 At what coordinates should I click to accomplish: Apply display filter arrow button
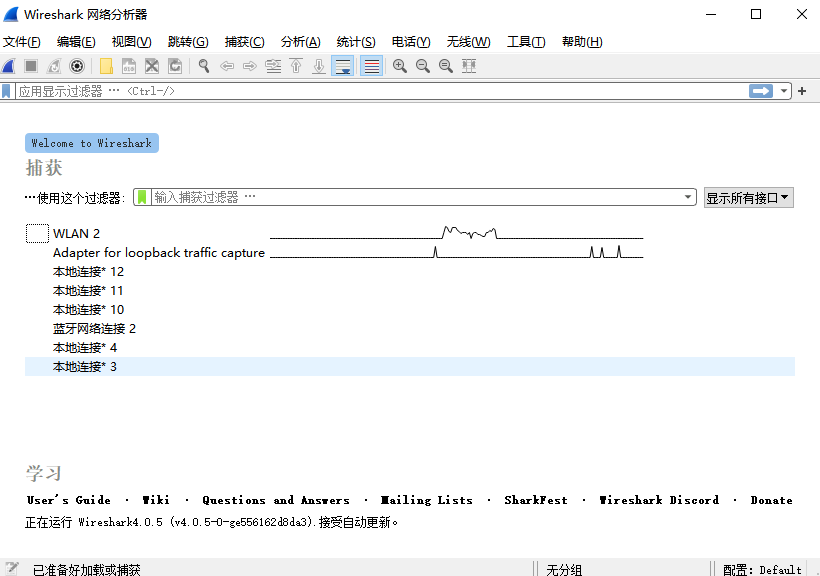point(761,91)
